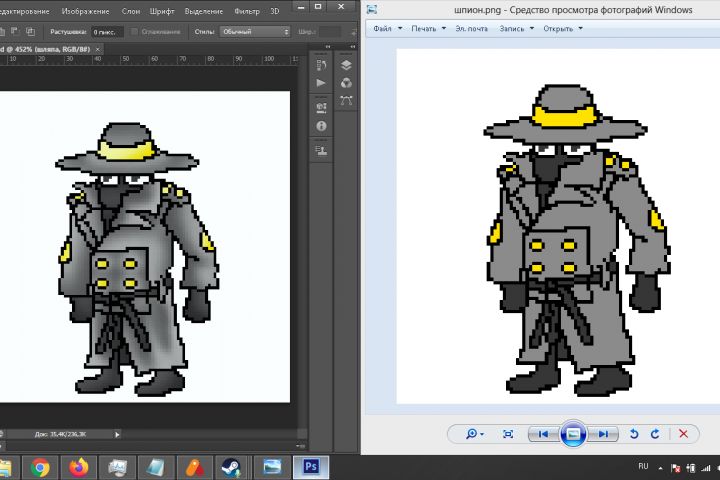The image size is (720, 480).
Task: Open the Печать dropdown menu
Action: [x=427, y=28]
